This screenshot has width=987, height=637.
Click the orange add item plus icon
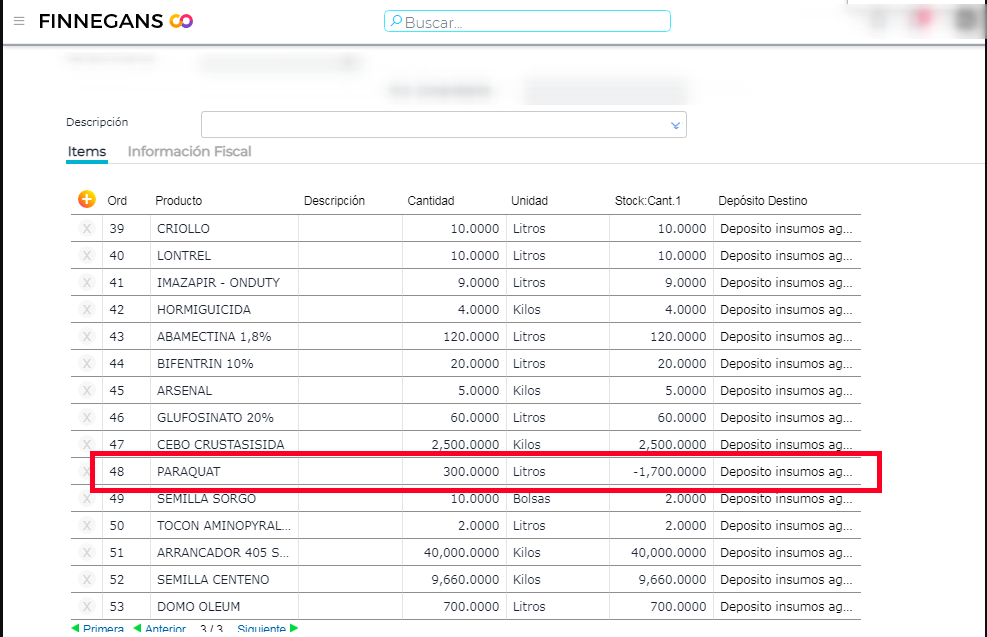[x=87, y=200]
